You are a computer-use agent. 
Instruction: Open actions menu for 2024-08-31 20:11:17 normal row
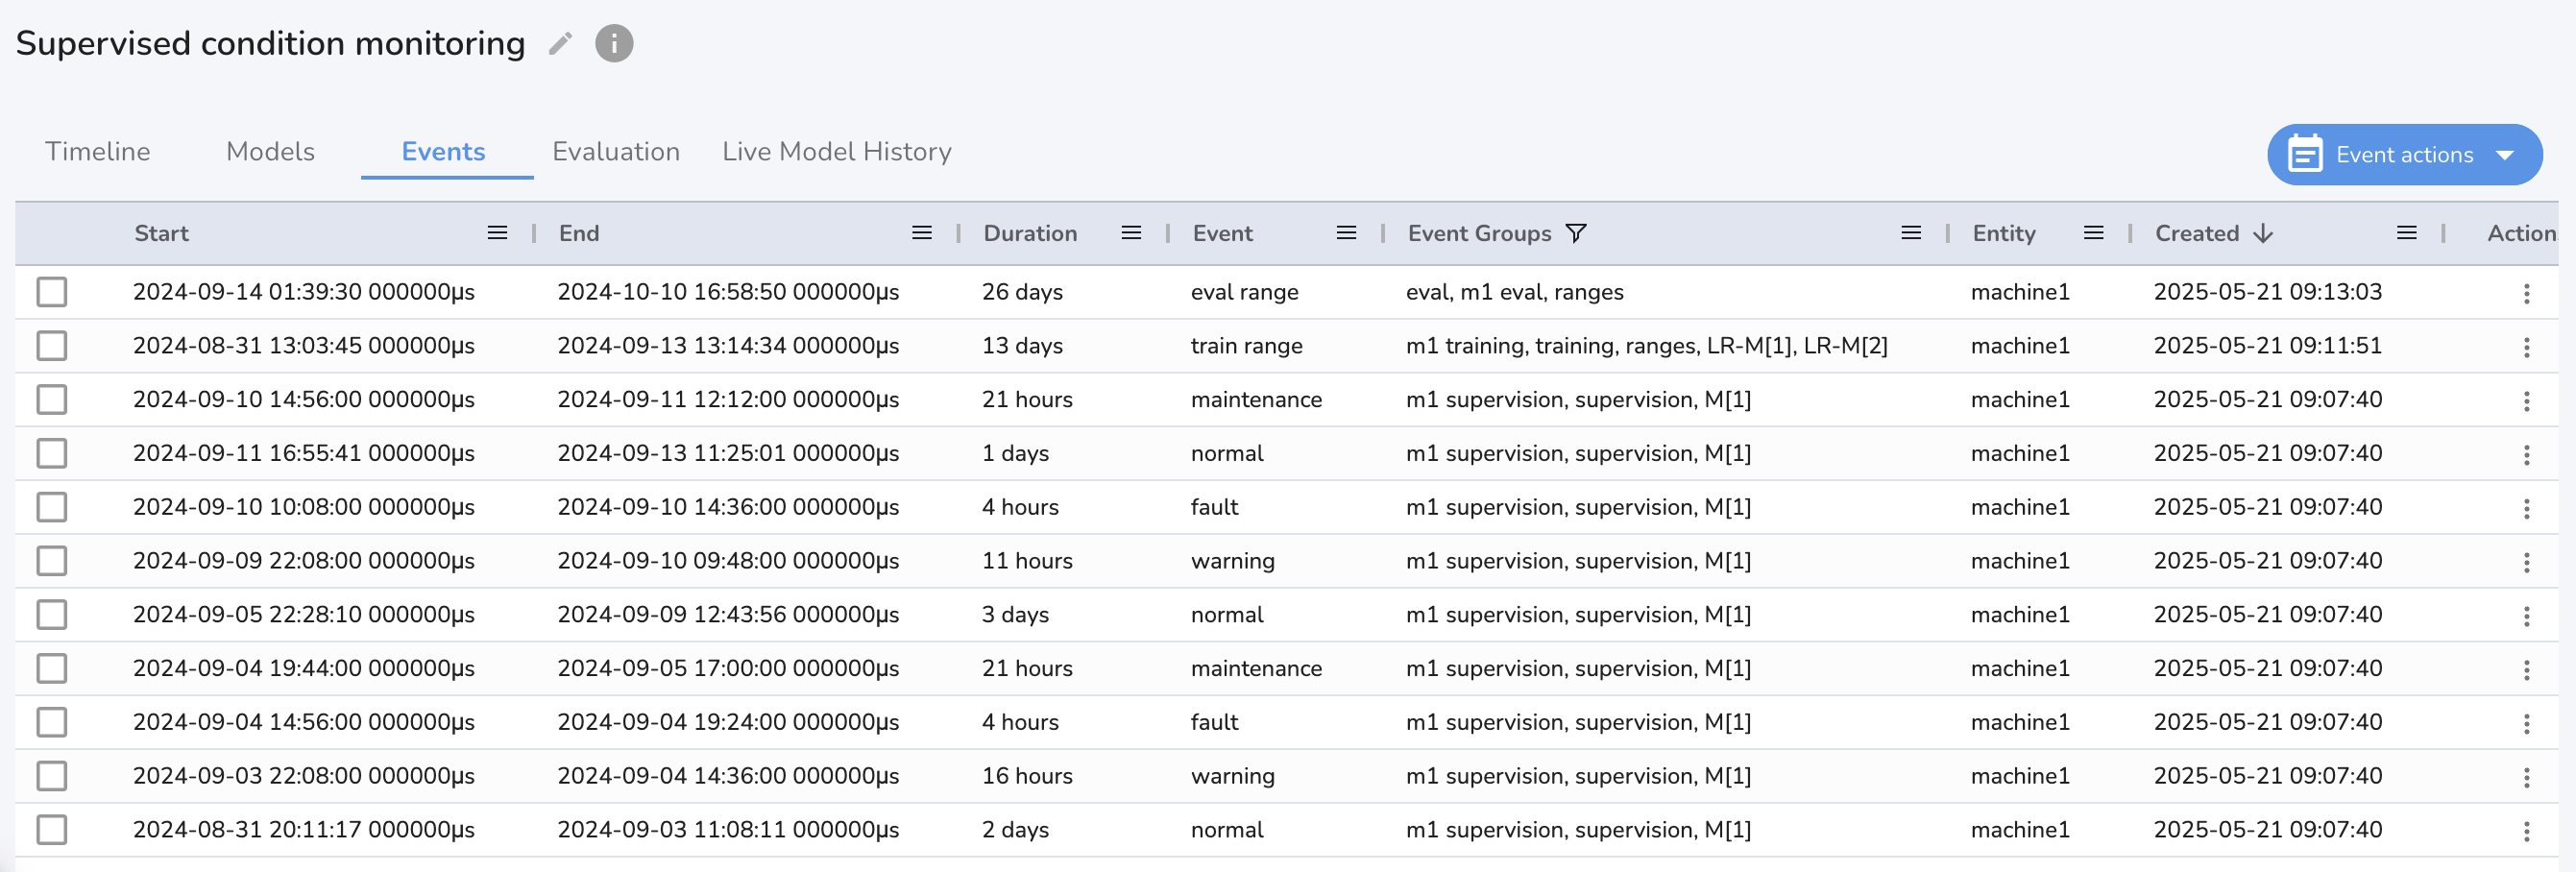point(2526,832)
